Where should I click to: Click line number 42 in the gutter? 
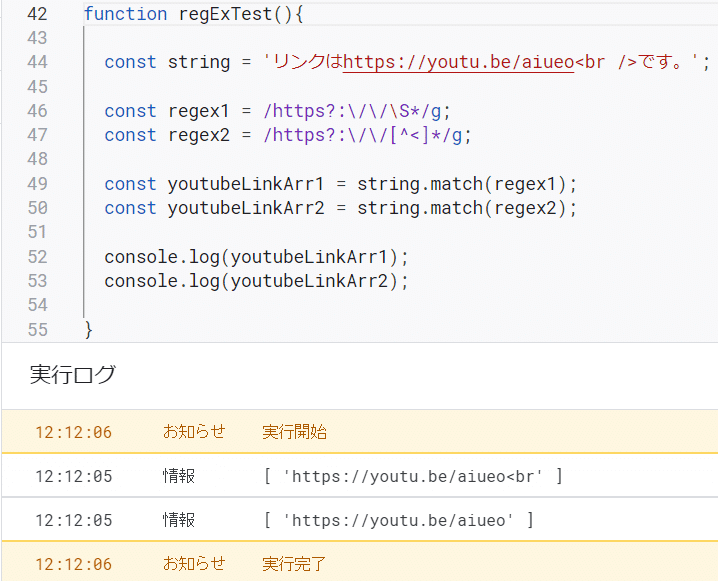36,14
